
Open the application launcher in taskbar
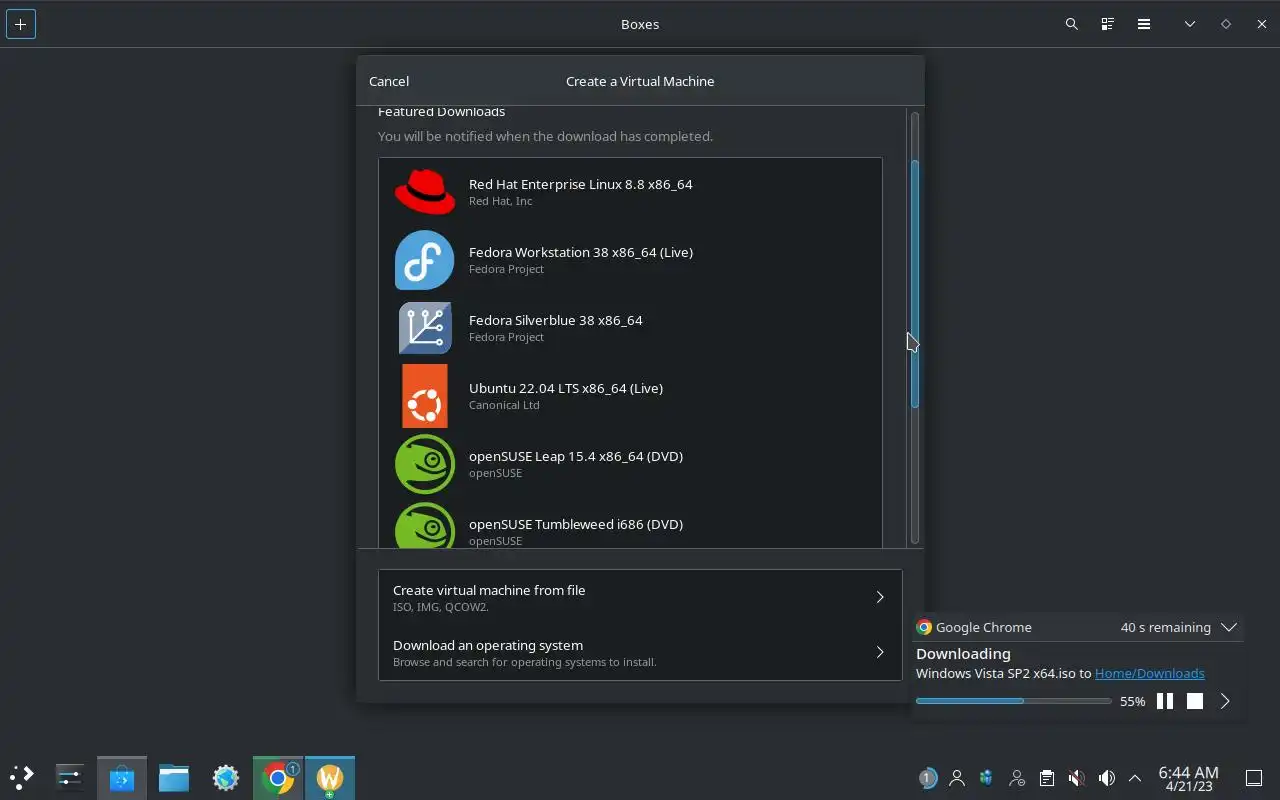(x=21, y=777)
